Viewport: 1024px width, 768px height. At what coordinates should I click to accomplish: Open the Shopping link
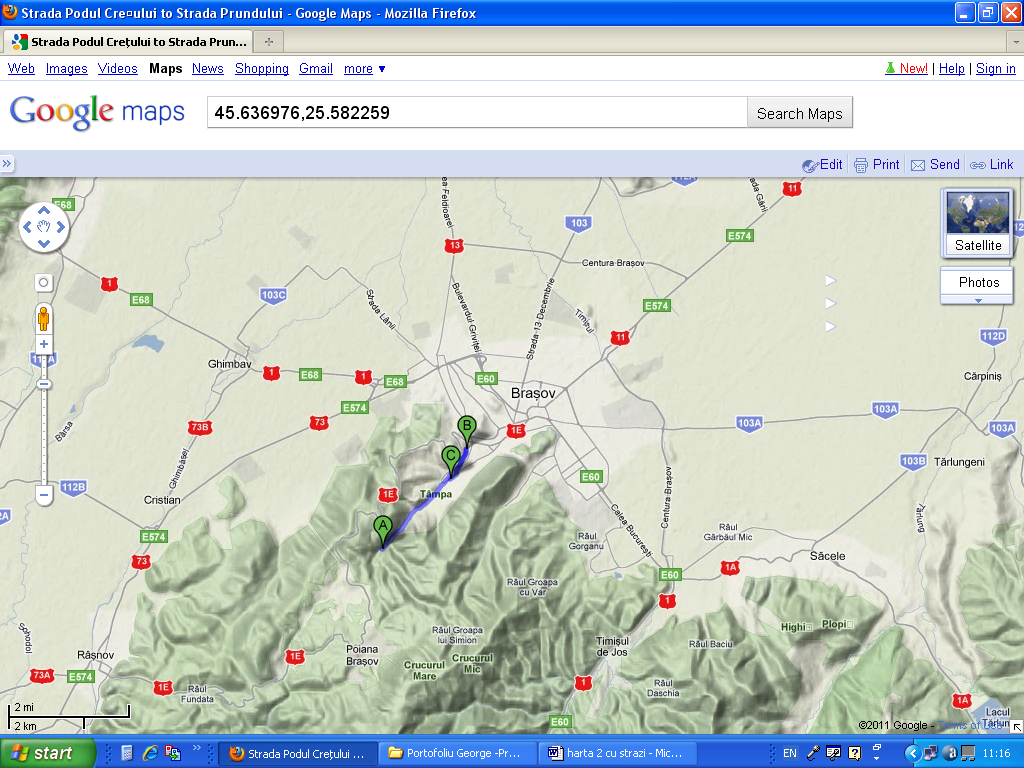point(262,69)
